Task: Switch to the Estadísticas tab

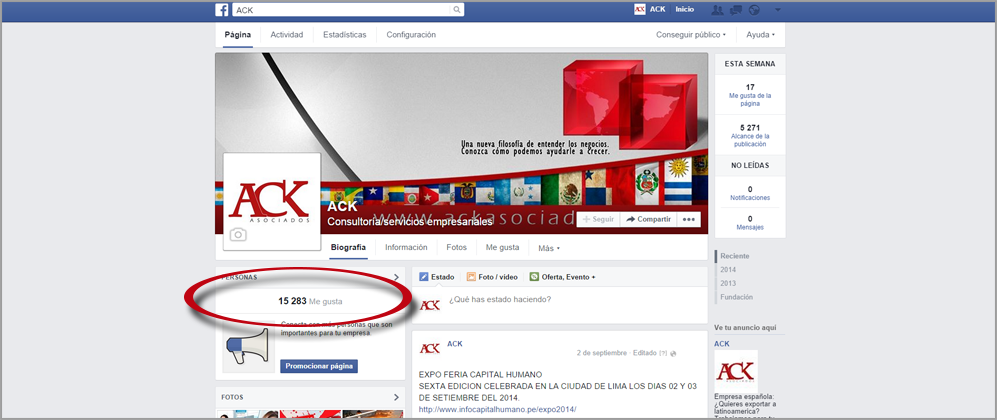Action: coord(345,35)
